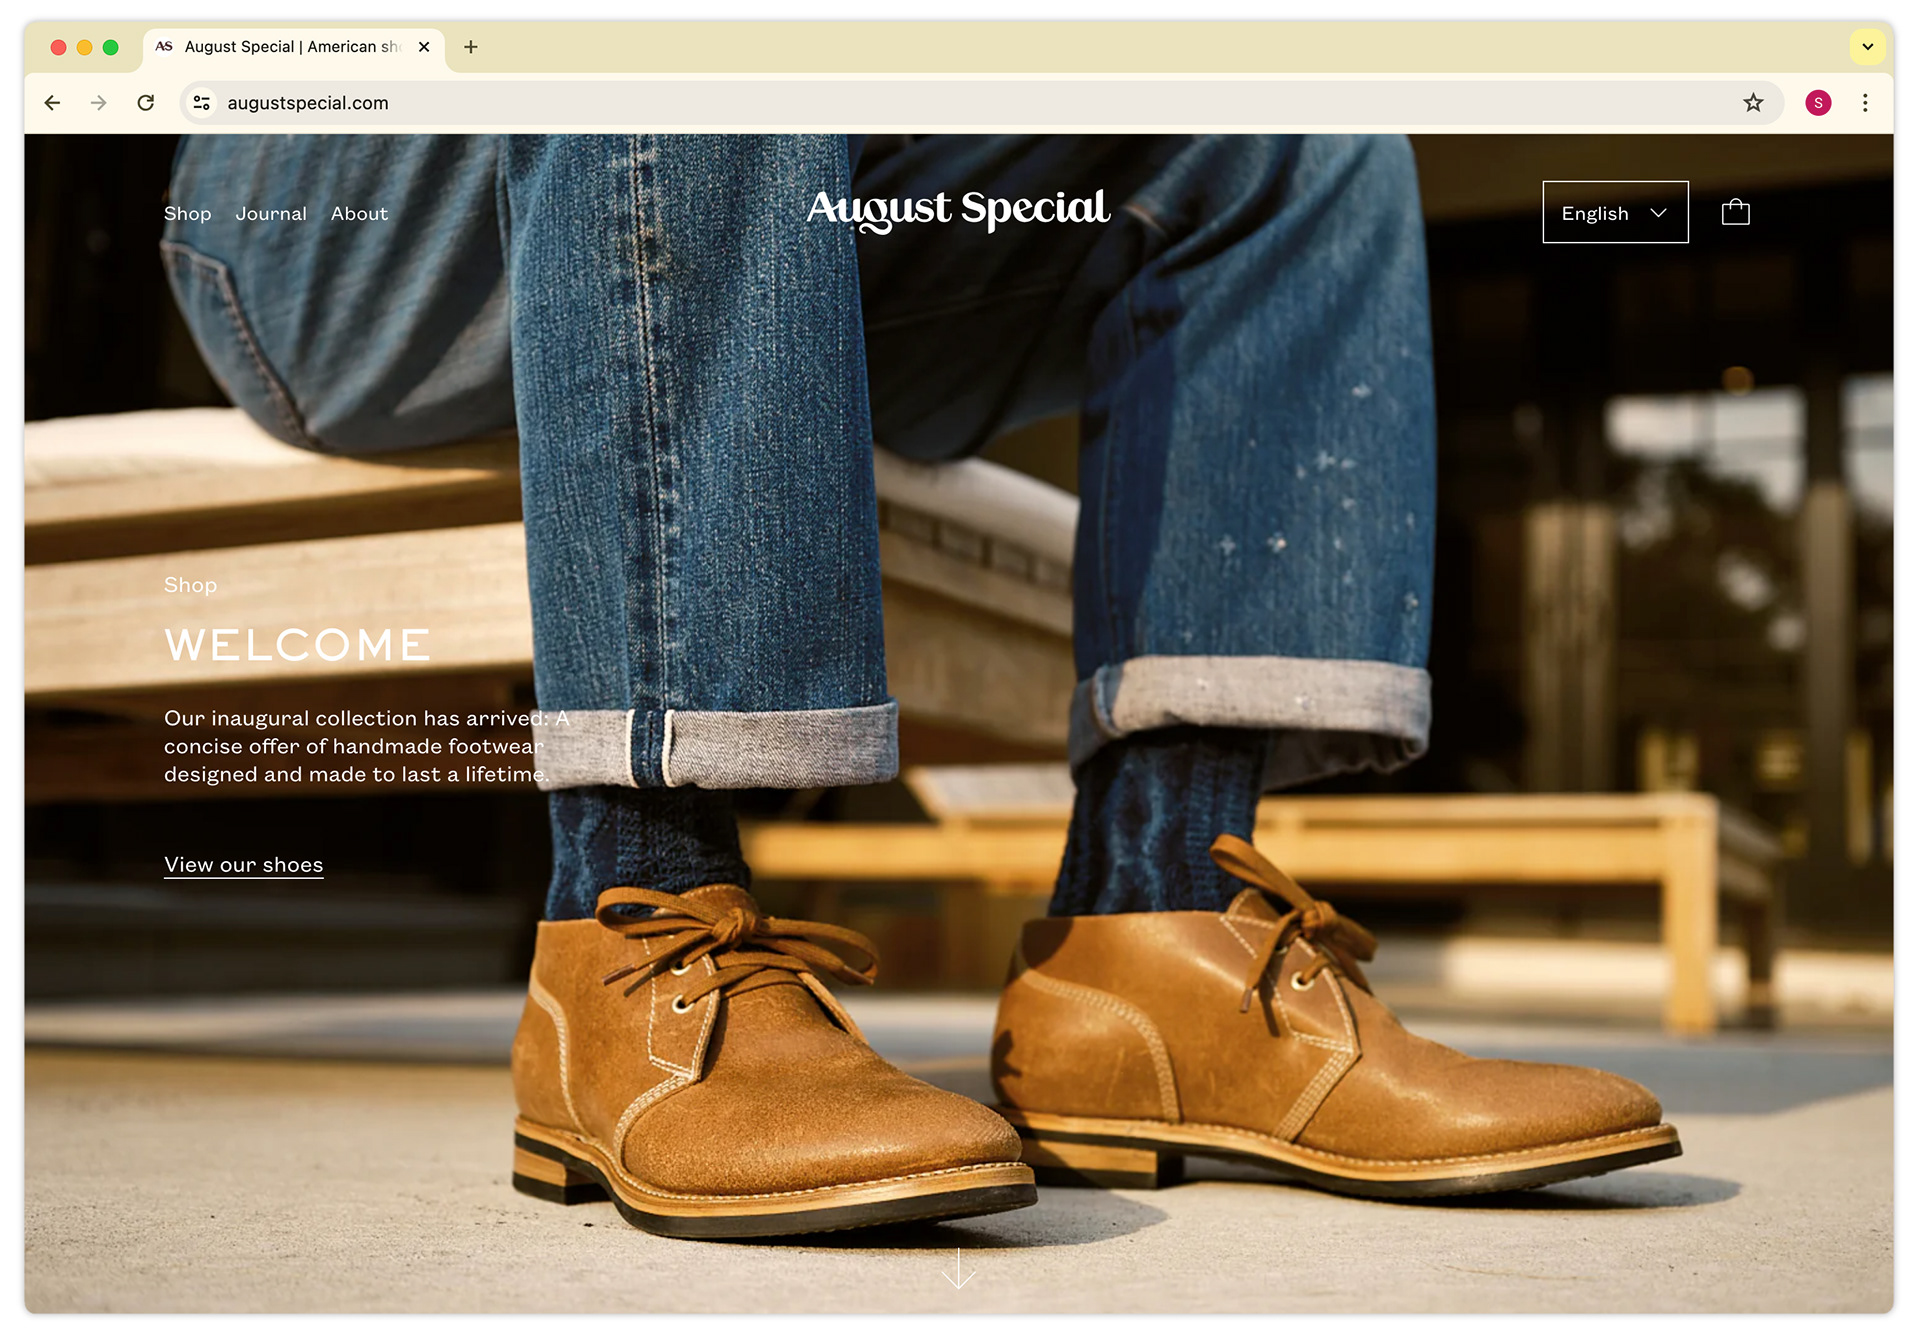Click the small 'Shop' label above WELCOME

[x=190, y=585]
